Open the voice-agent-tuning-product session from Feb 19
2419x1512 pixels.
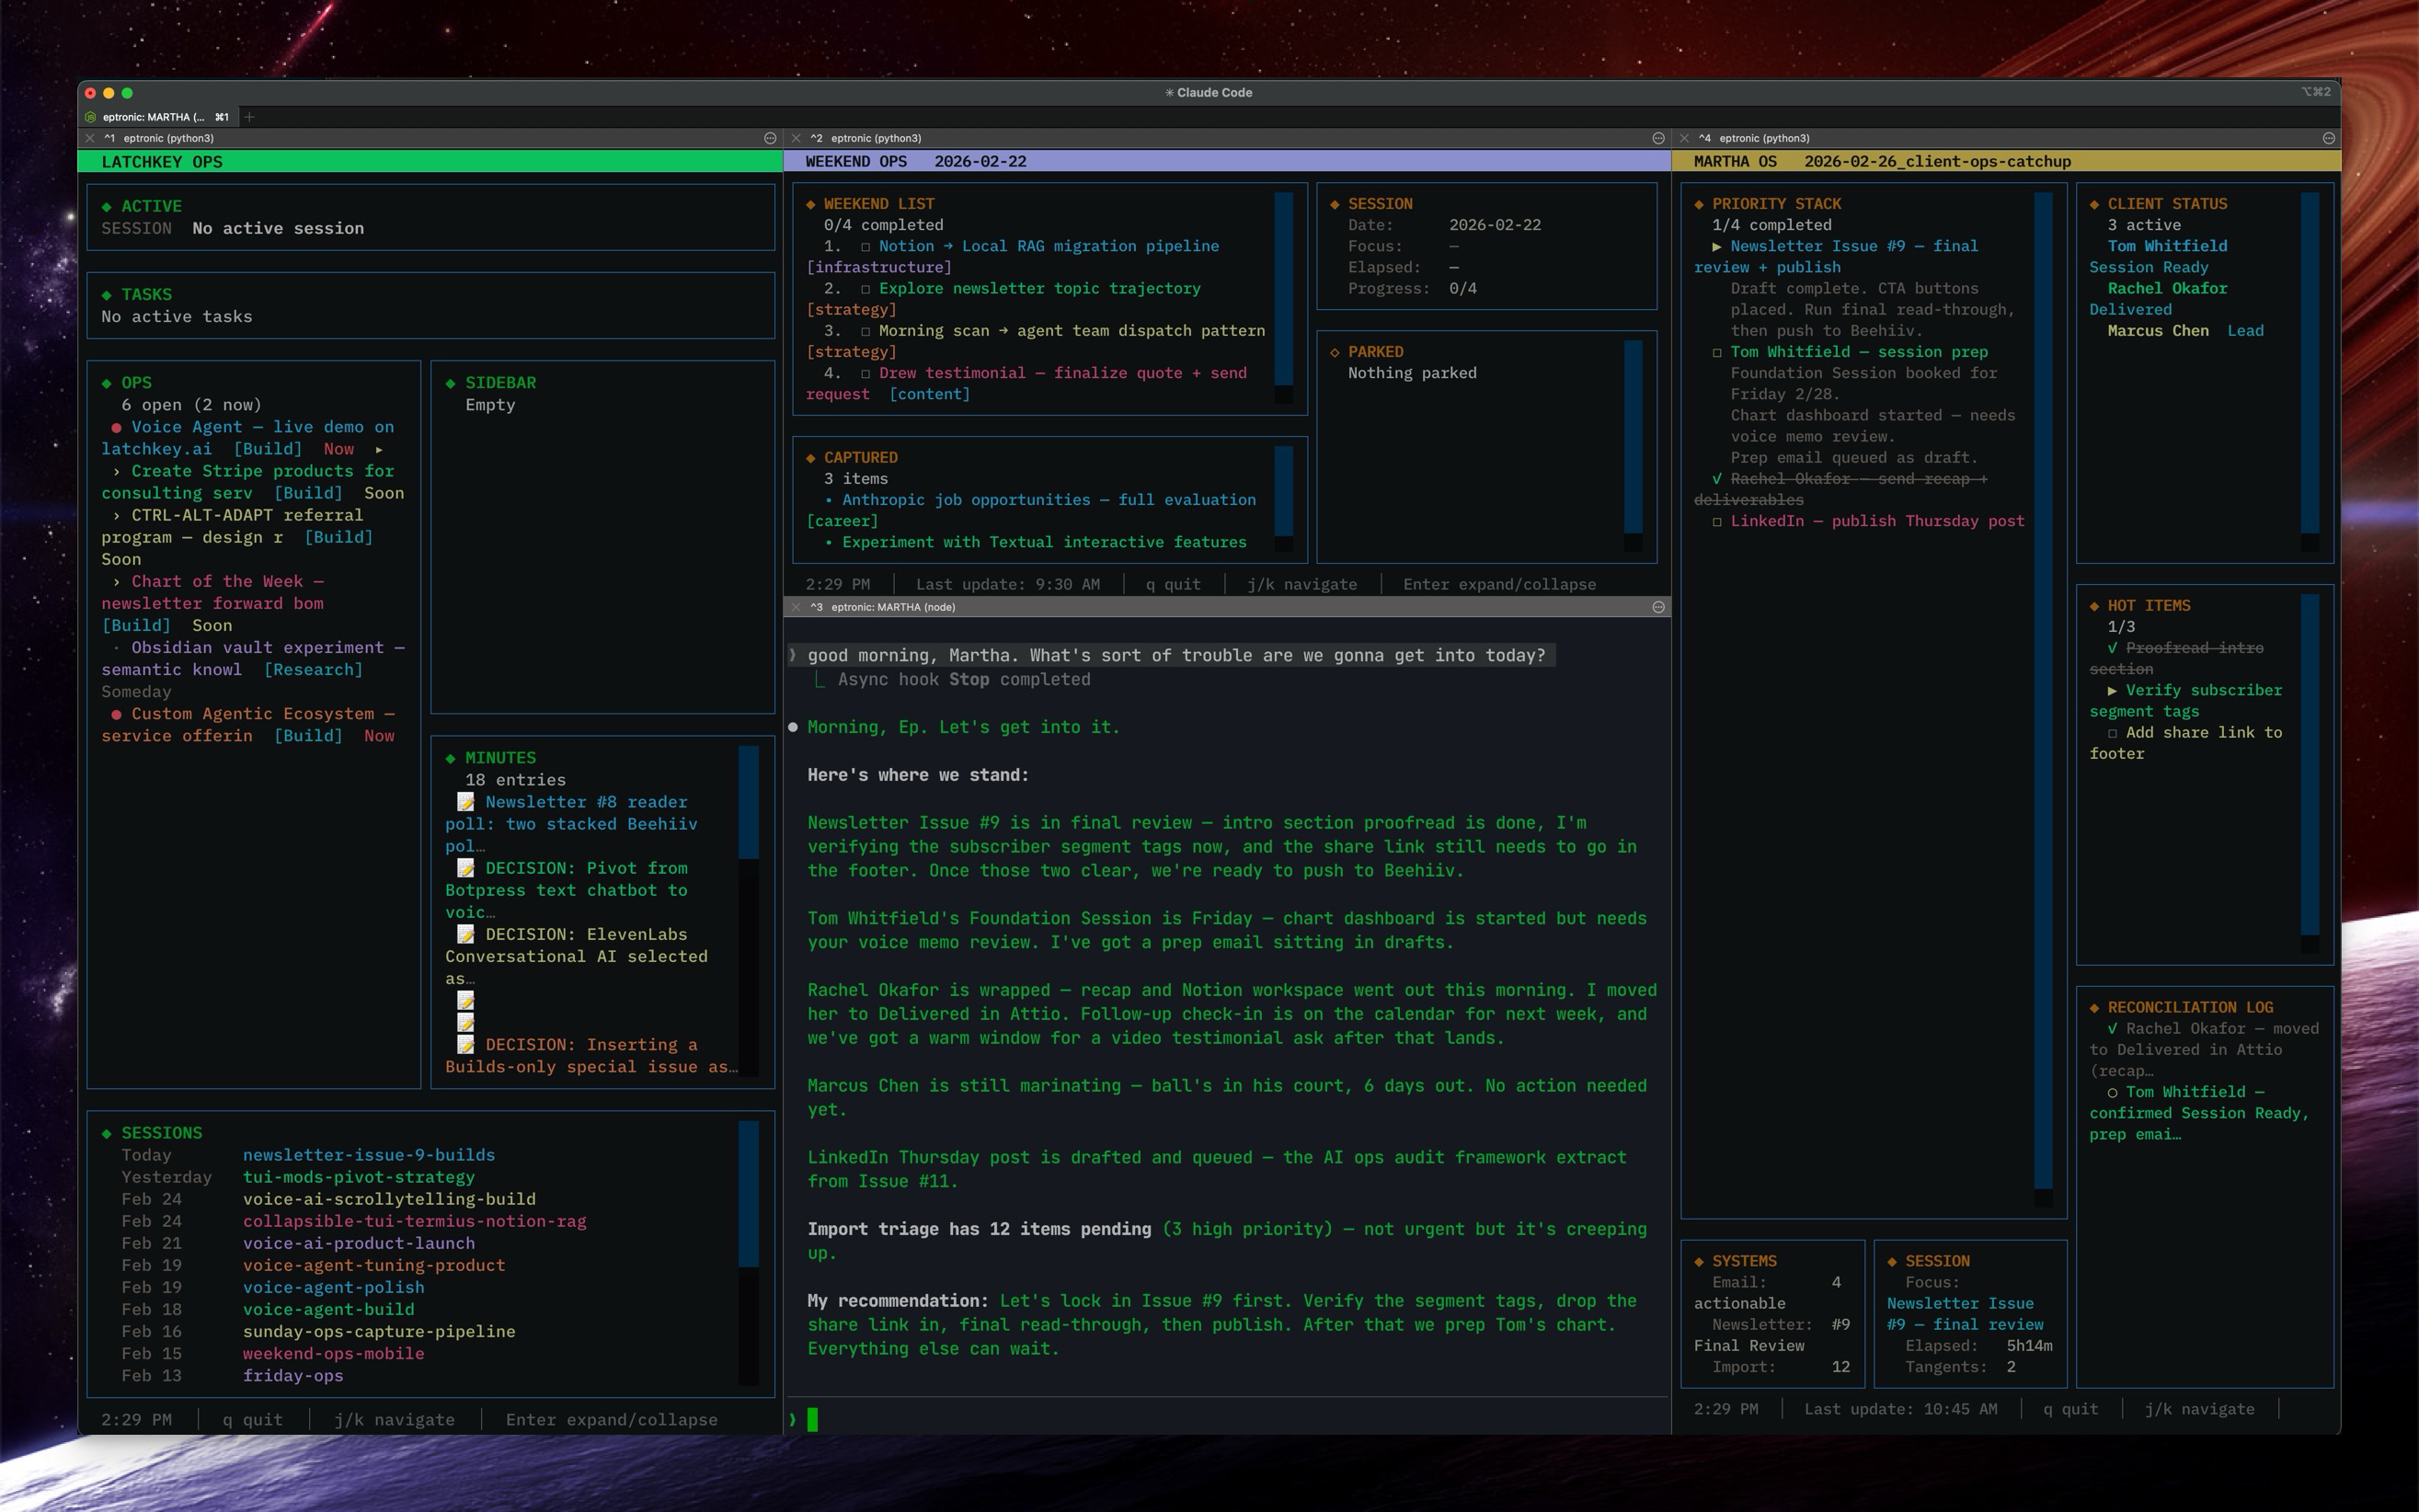tap(374, 1265)
